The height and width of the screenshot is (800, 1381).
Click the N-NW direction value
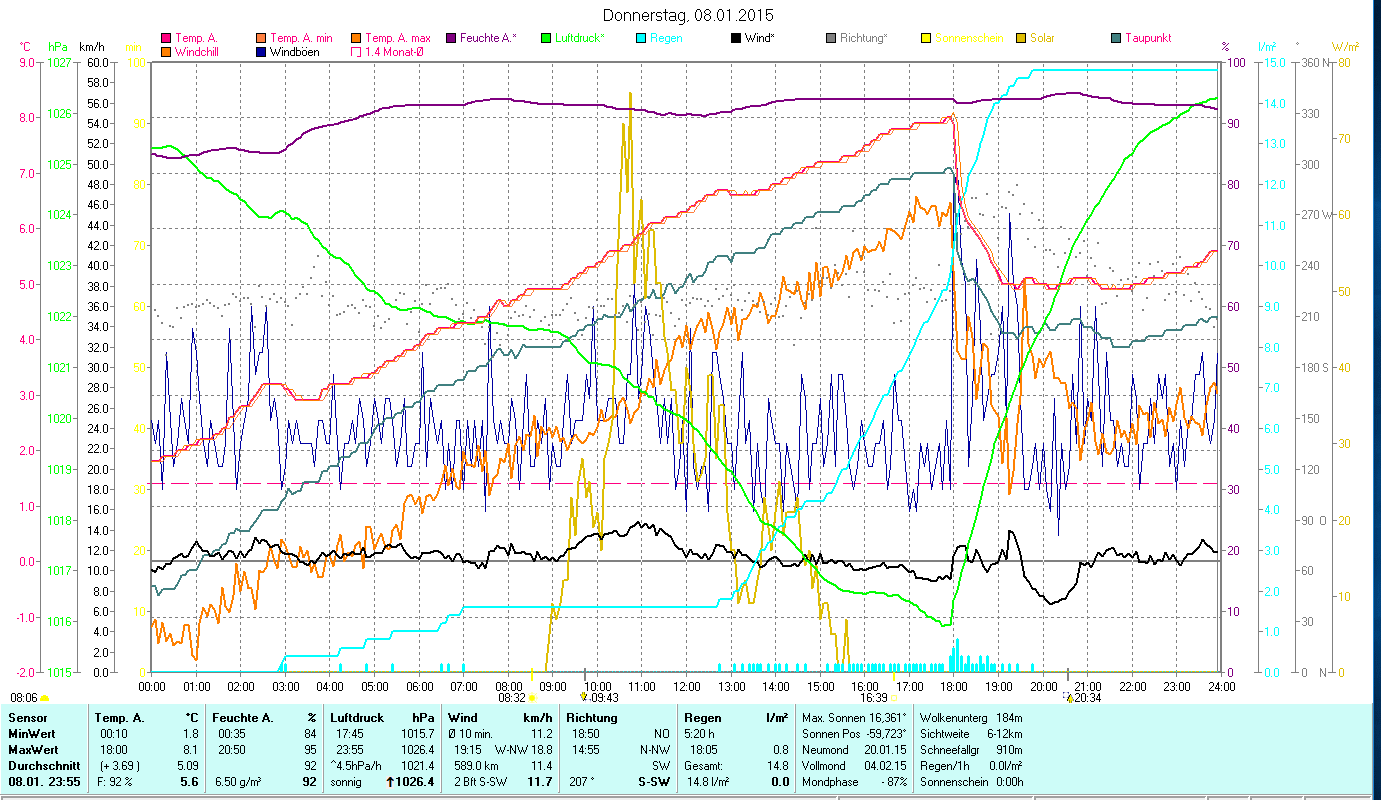tap(655, 749)
